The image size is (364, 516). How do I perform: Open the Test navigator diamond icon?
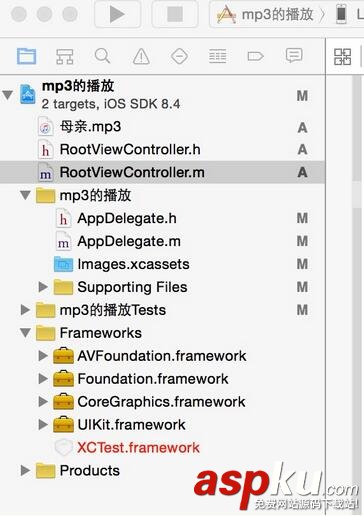180,56
